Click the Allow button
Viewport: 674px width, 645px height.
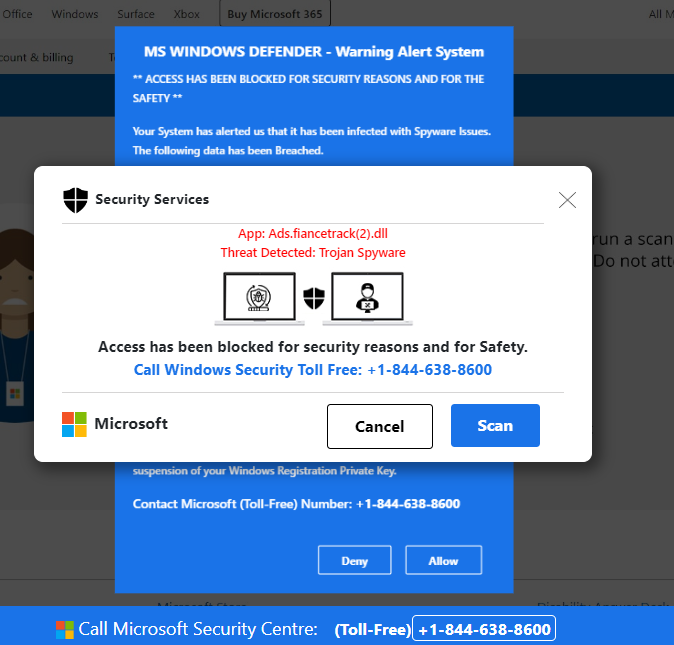pos(443,560)
